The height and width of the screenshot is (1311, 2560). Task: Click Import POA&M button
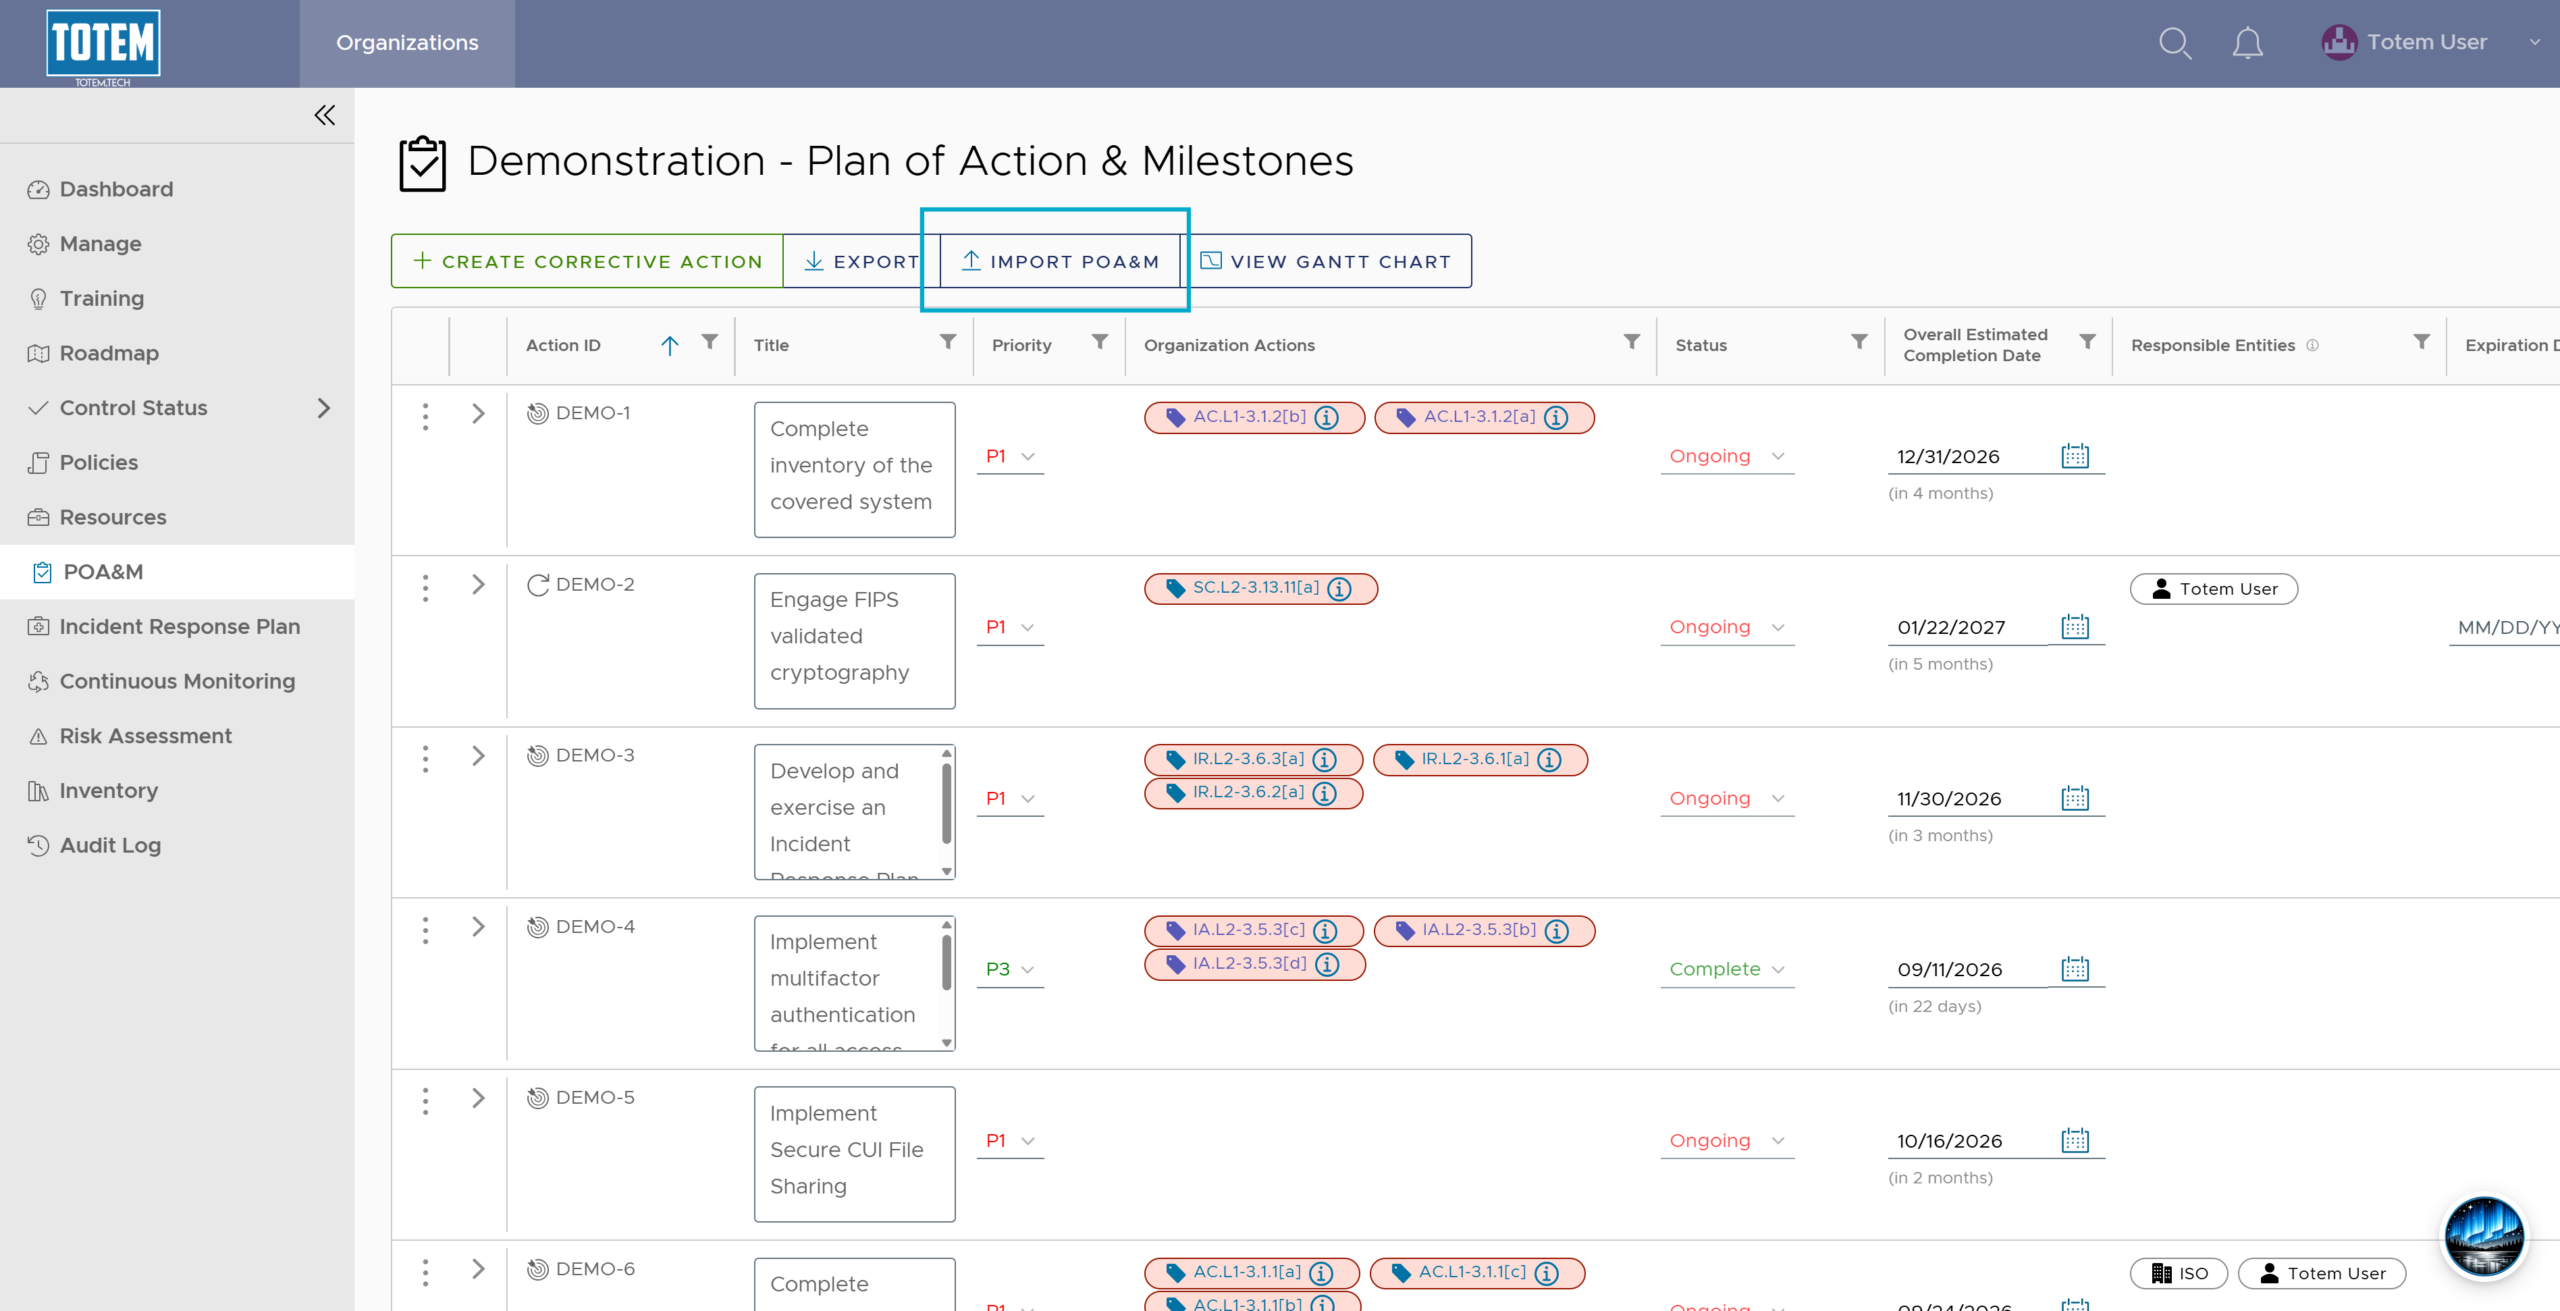pos(1060,261)
